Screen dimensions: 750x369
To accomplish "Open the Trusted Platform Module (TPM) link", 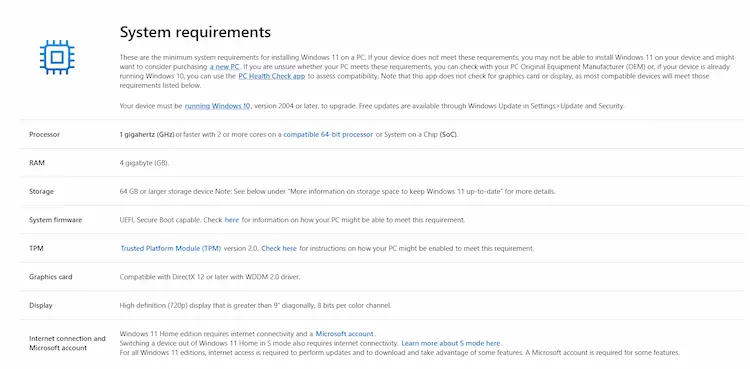I will point(170,249).
